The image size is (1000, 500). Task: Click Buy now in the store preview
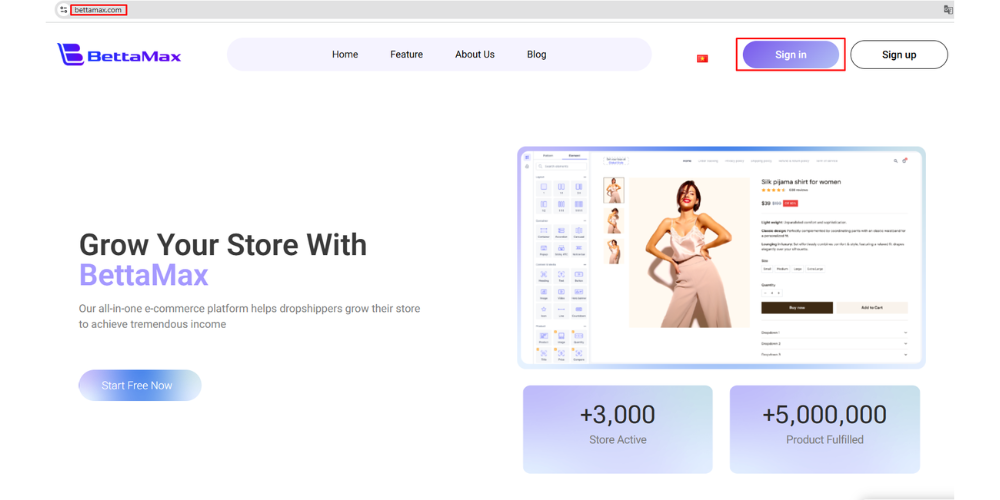tap(797, 307)
